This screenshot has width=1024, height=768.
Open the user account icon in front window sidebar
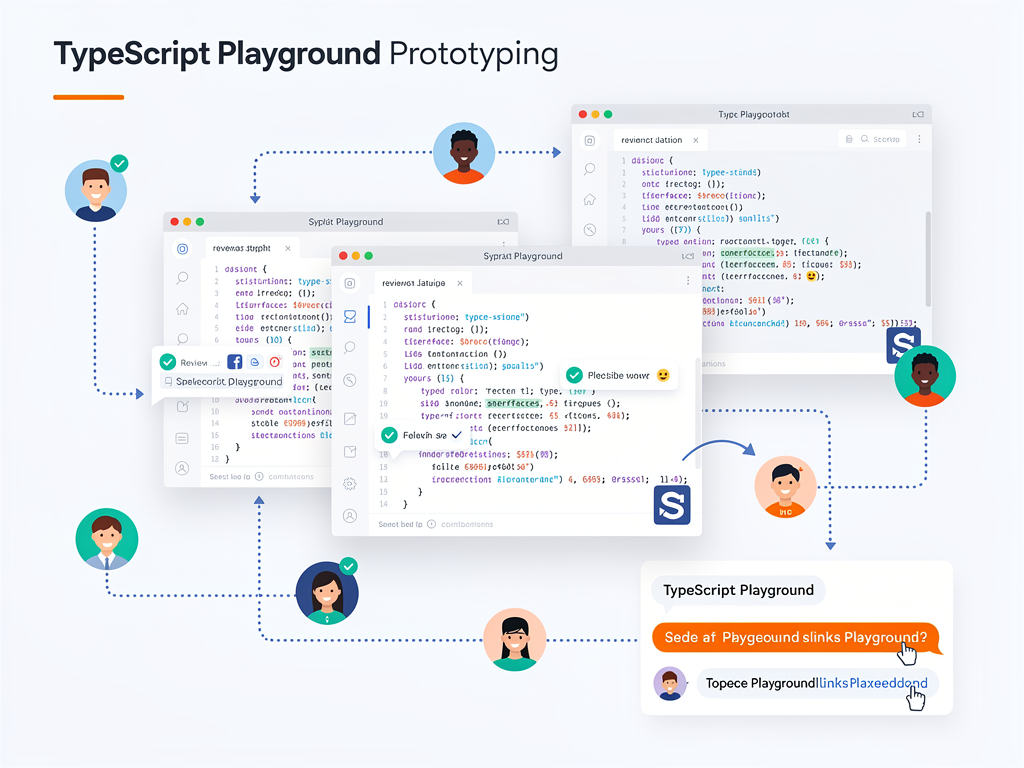point(350,516)
